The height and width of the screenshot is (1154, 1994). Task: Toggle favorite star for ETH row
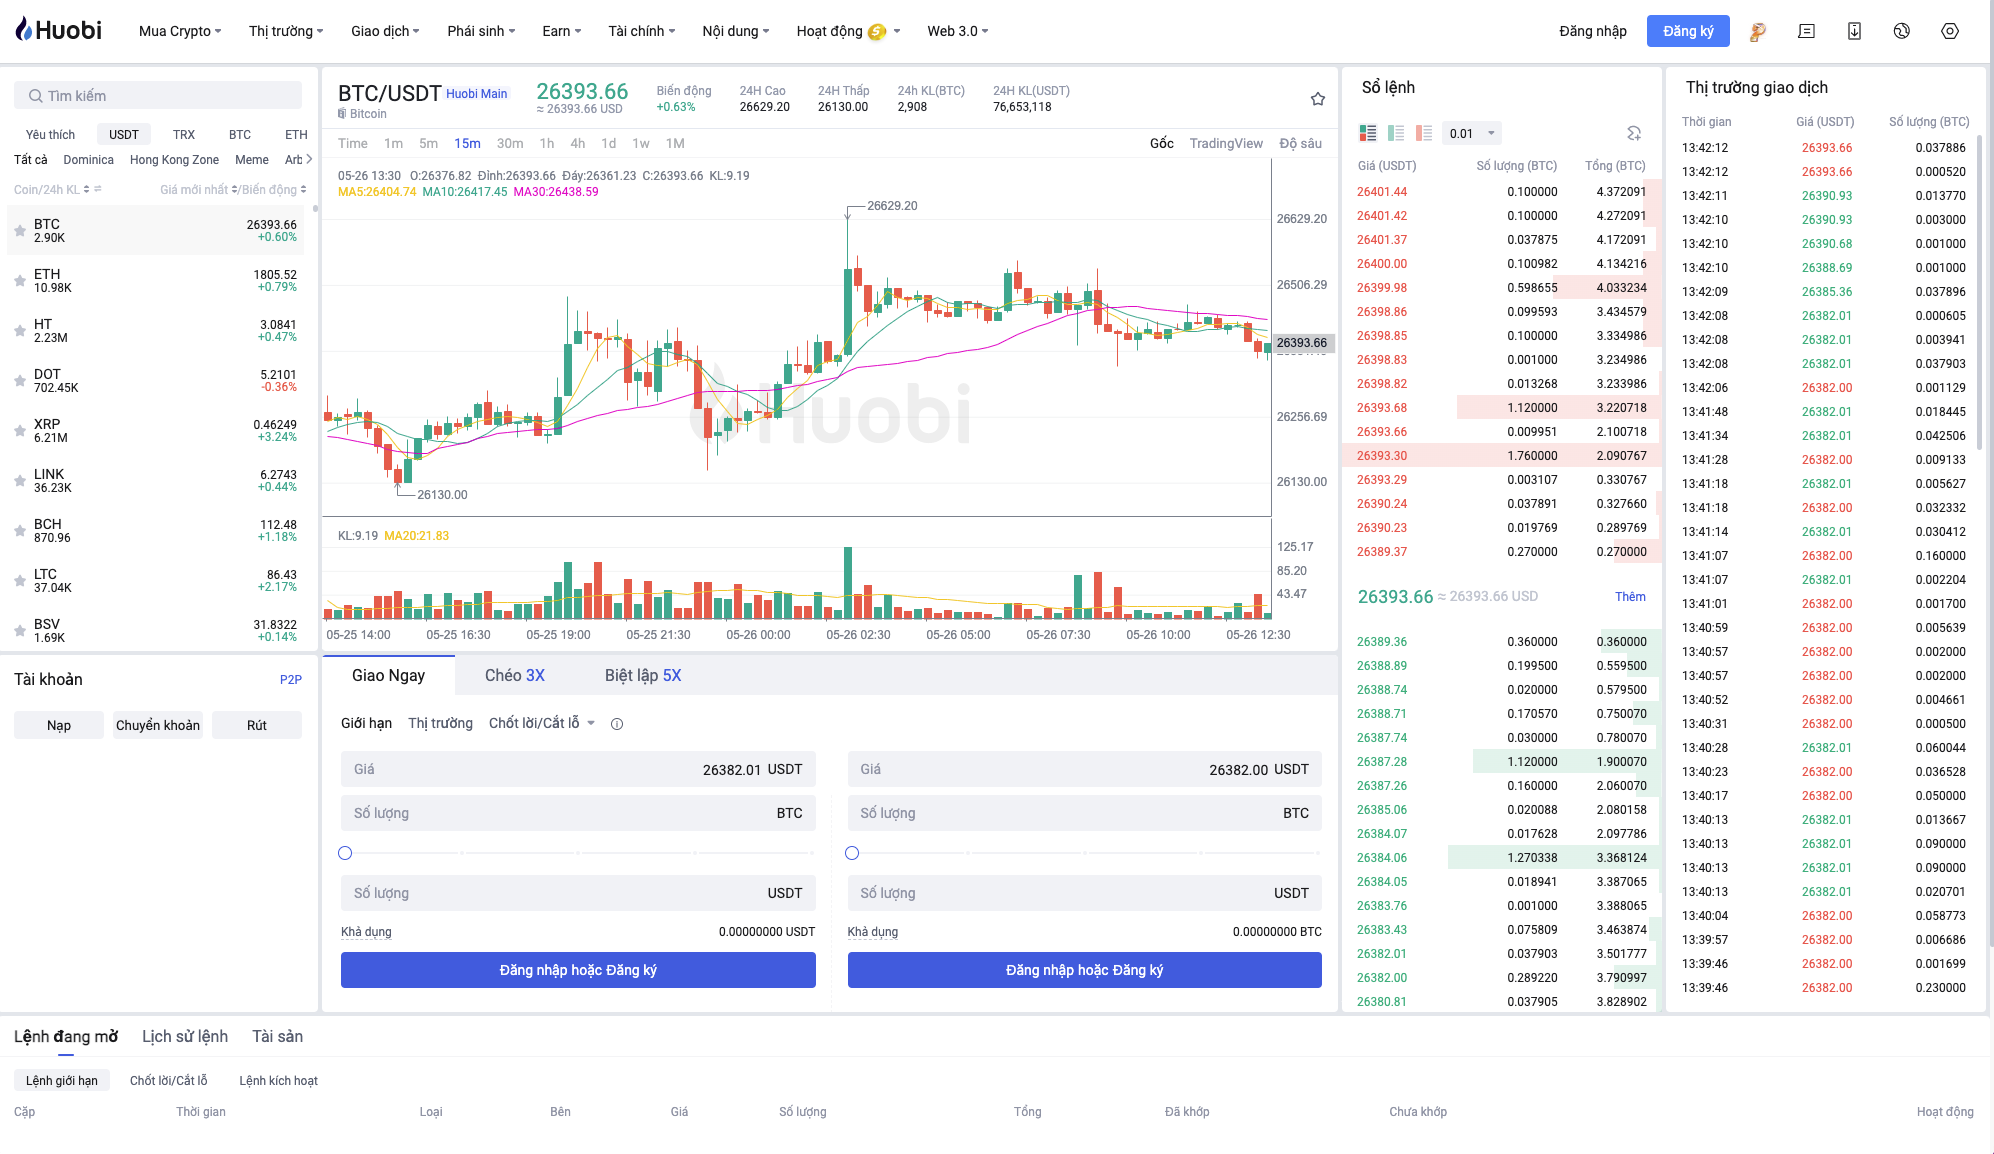pyautogui.click(x=20, y=281)
